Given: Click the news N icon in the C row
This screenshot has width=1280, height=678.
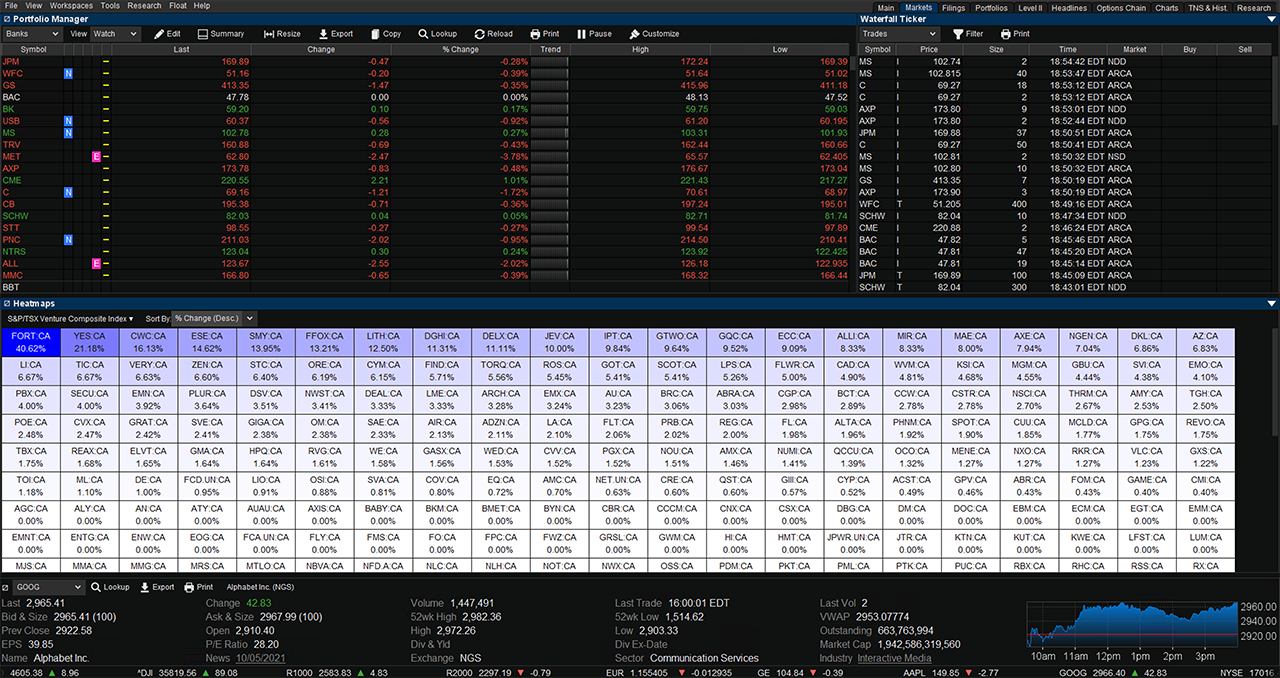Looking at the screenshot, I should (x=68, y=192).
